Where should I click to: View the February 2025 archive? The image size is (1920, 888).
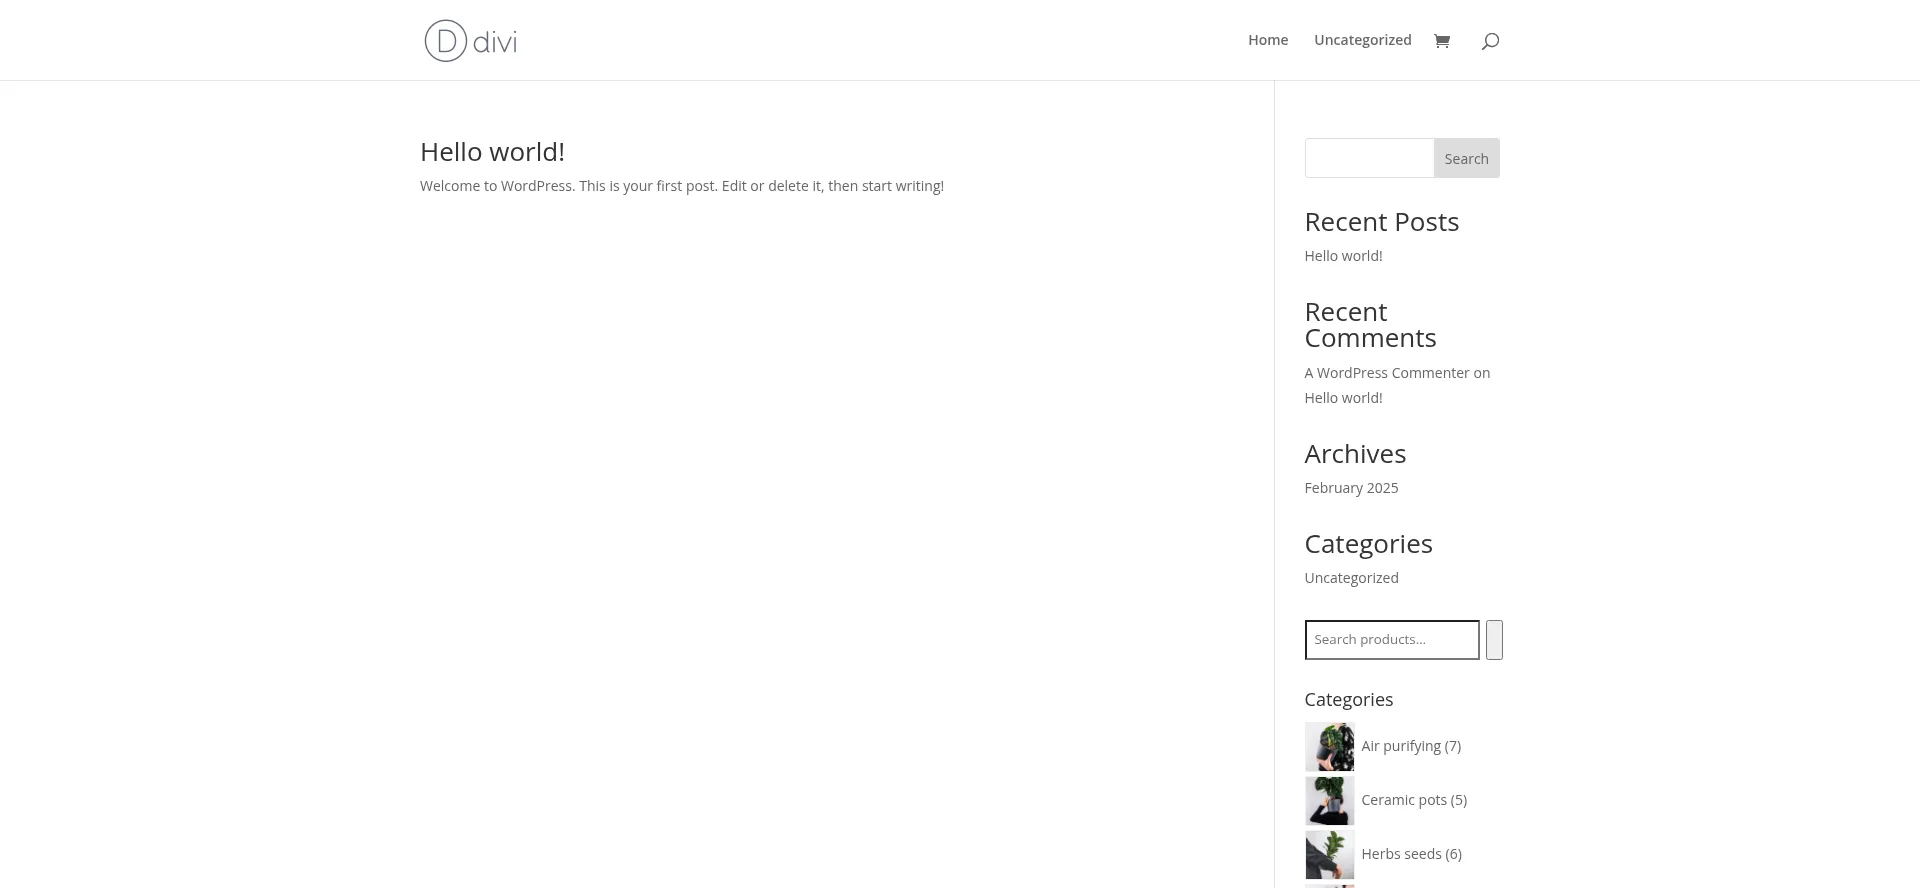coord(1351,488)
